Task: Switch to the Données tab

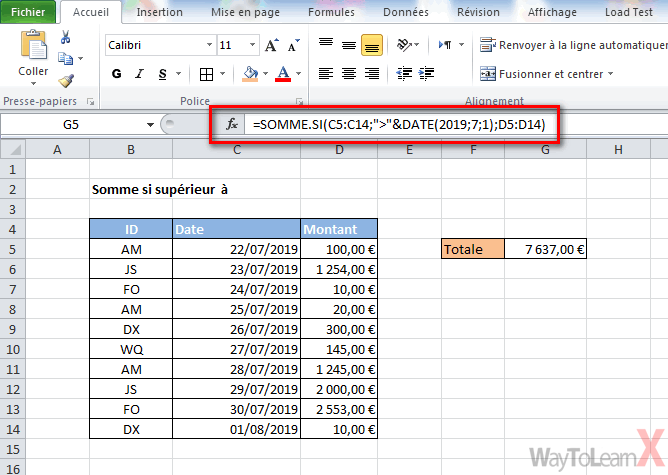Action: point(406,12)
